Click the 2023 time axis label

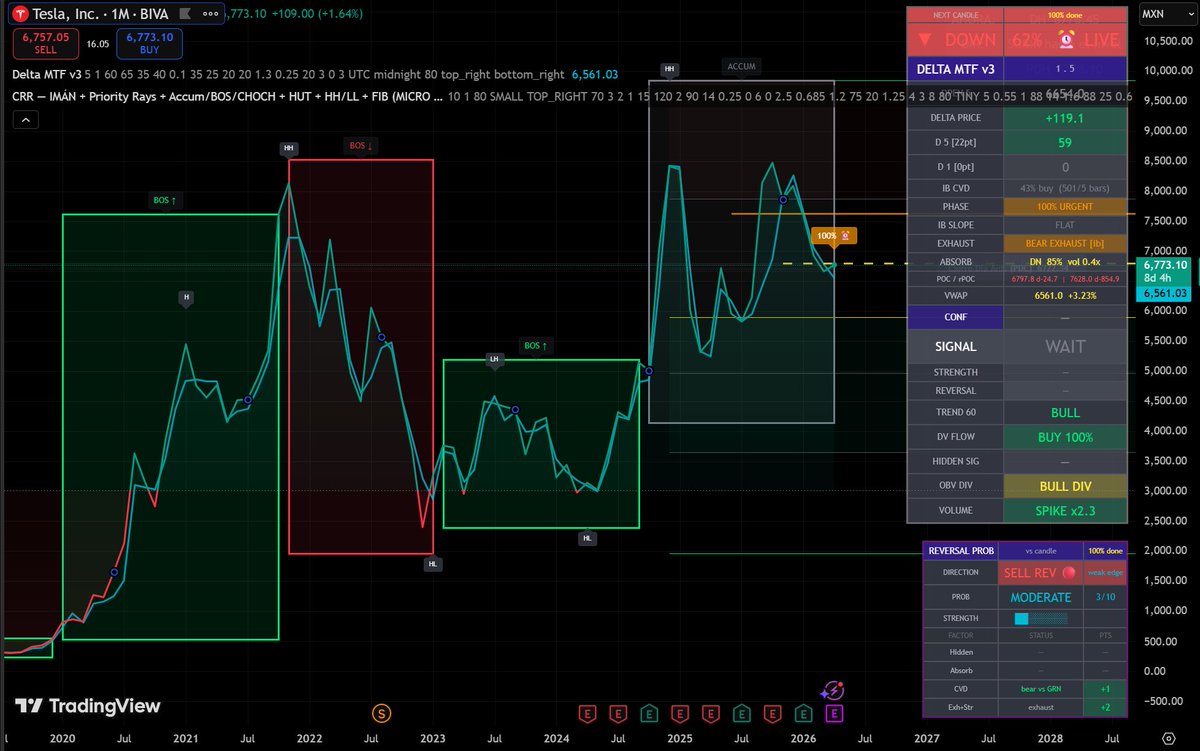pos(432,737)
